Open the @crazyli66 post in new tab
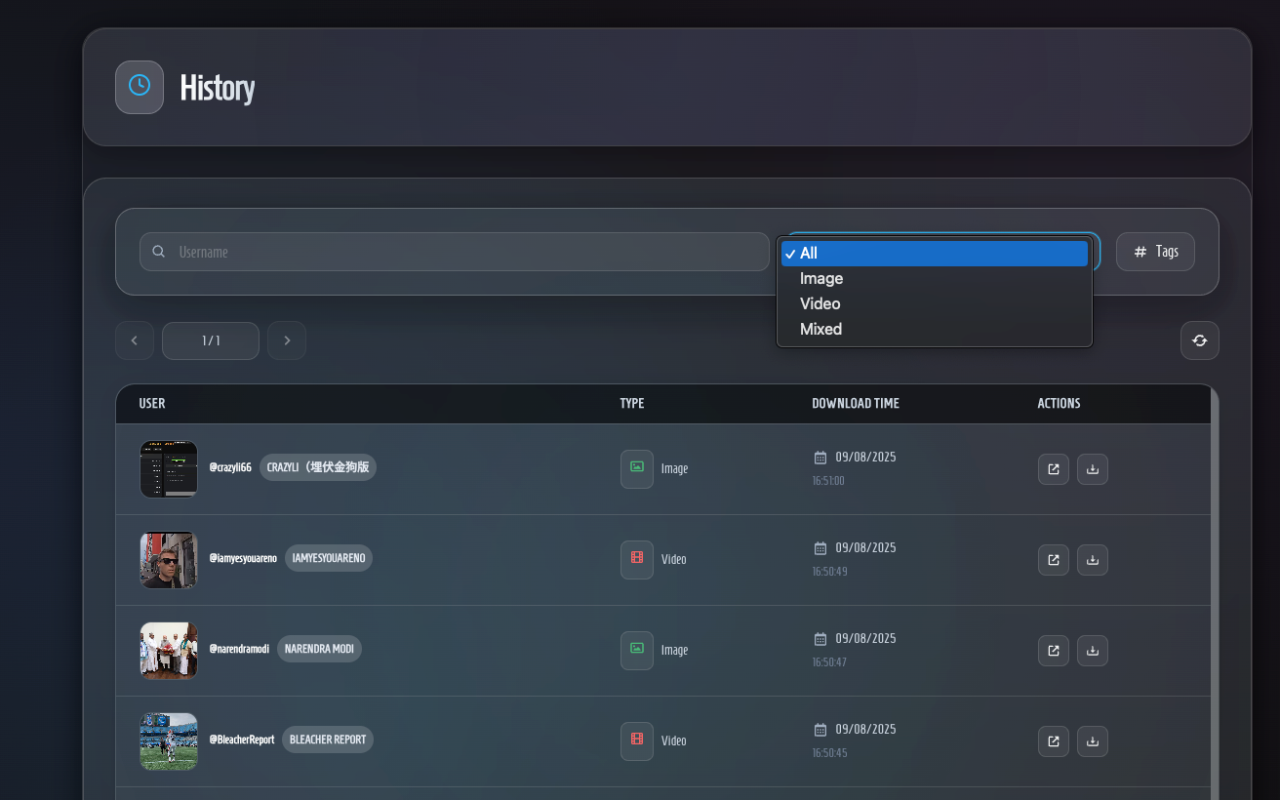Screen dimensions: 1280x800 click(1053, 469)
